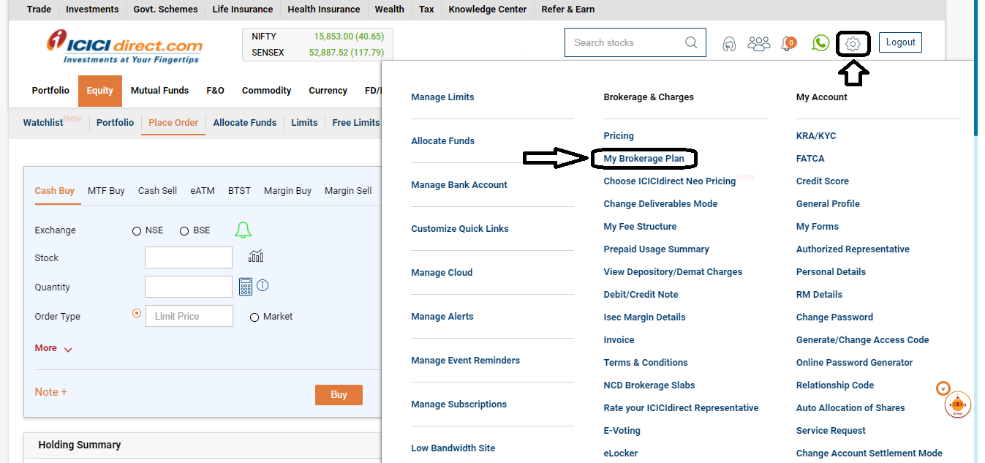Click the orange Buy button
The image size is (985, 463).
(338, 395)
